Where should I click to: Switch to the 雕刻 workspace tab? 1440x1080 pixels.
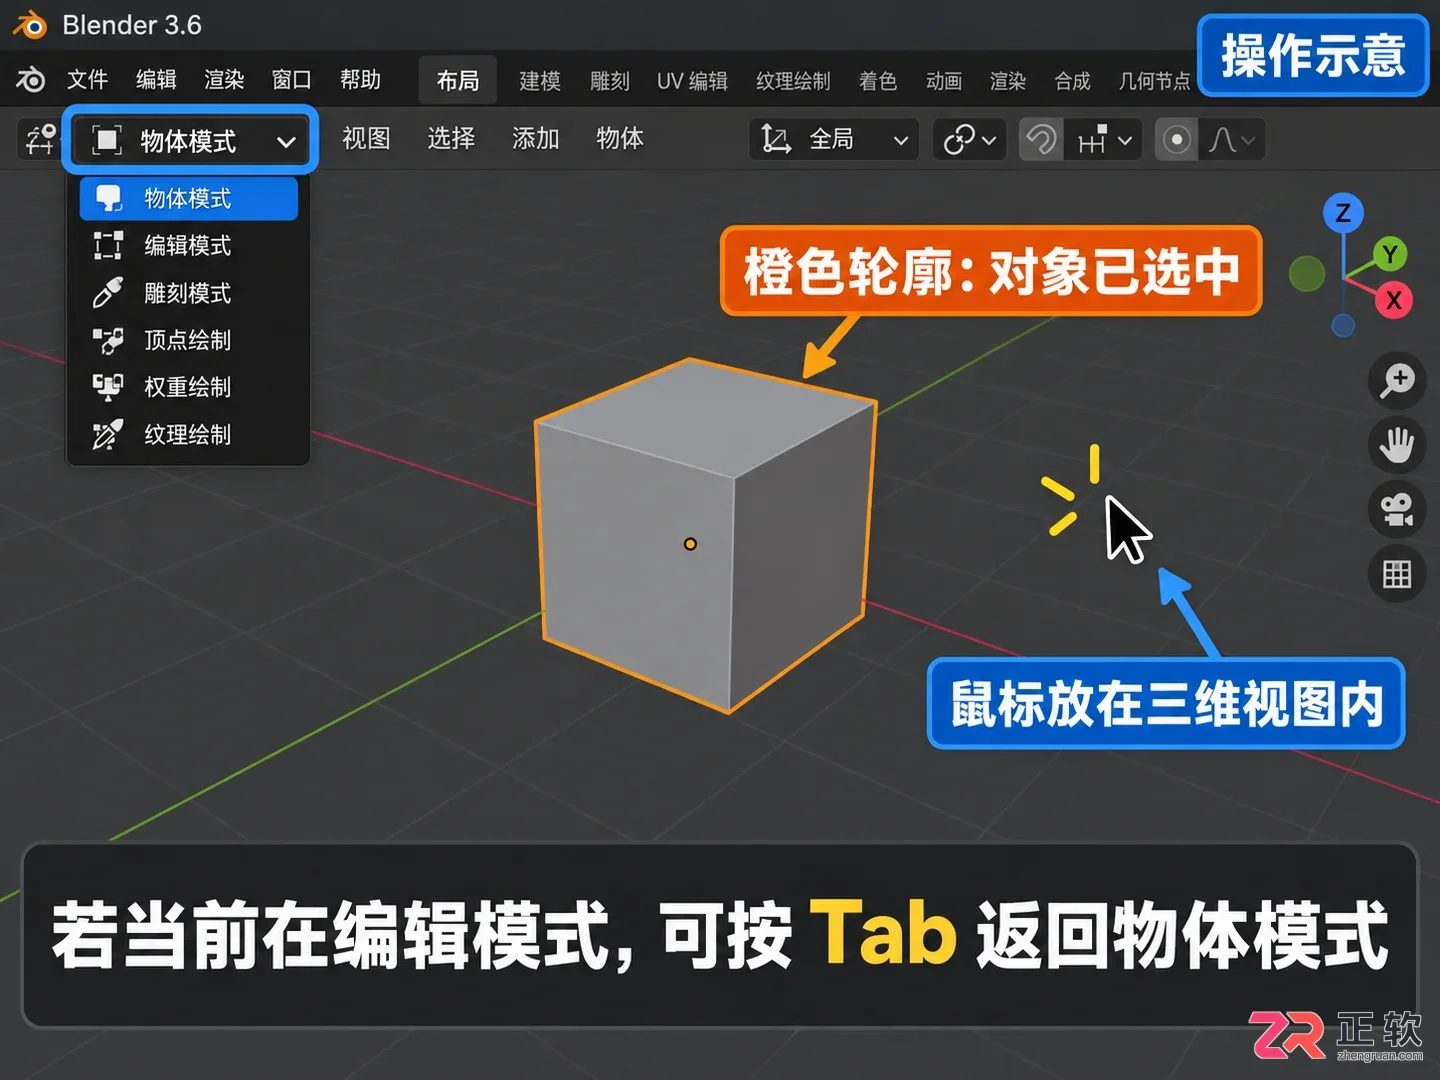tap(610, 81)
